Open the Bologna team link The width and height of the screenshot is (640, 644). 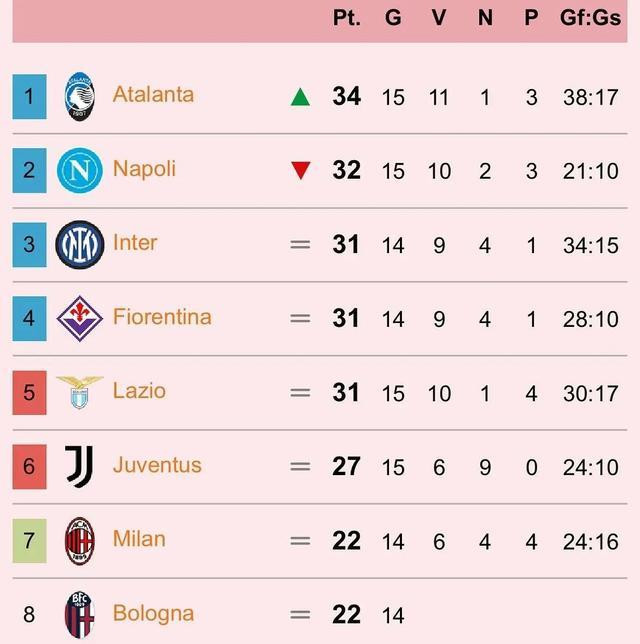click(x=153, y=614)
